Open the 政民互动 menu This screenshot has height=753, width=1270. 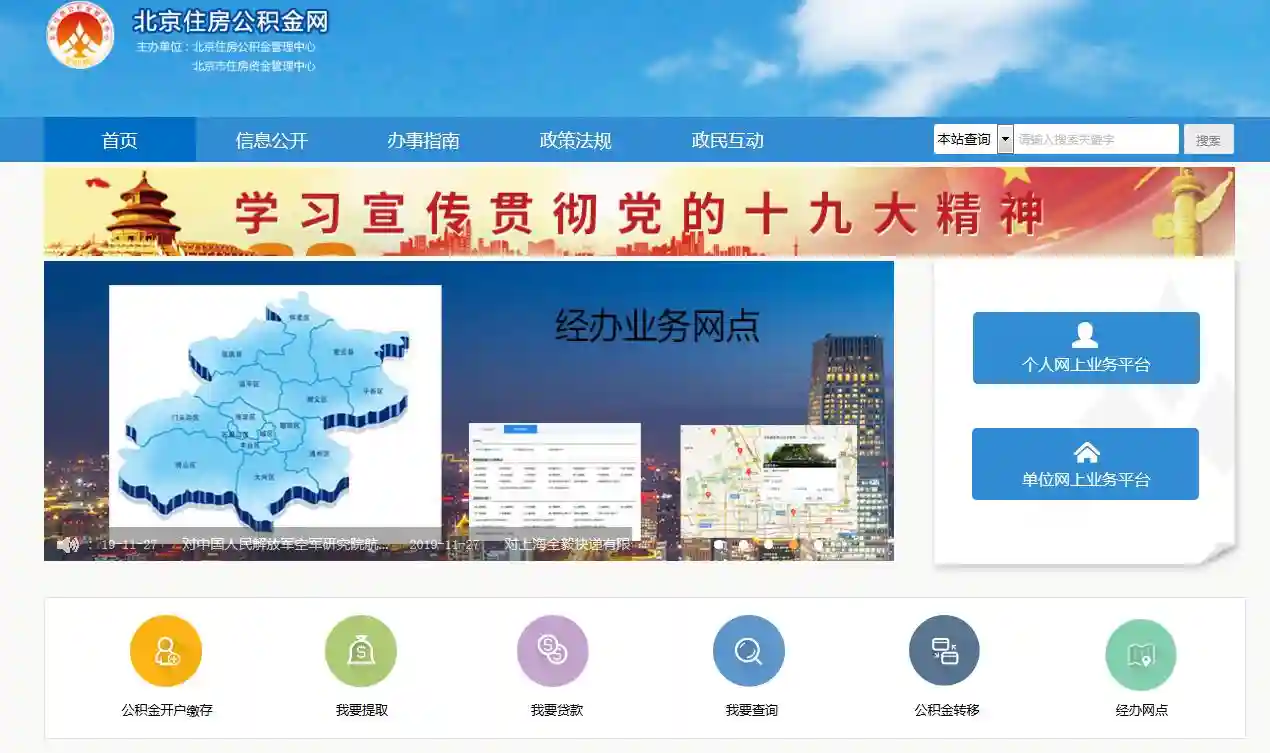(726, 140)
